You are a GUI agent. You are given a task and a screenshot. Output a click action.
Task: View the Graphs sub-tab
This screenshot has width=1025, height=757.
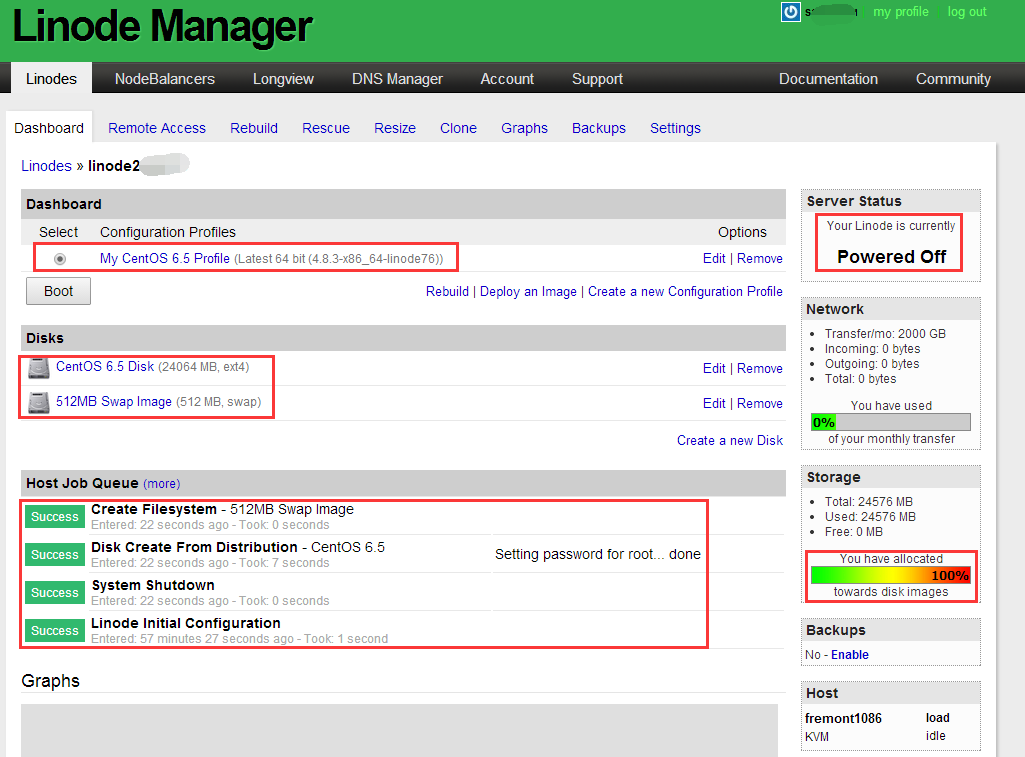click(x=524, y=128)
